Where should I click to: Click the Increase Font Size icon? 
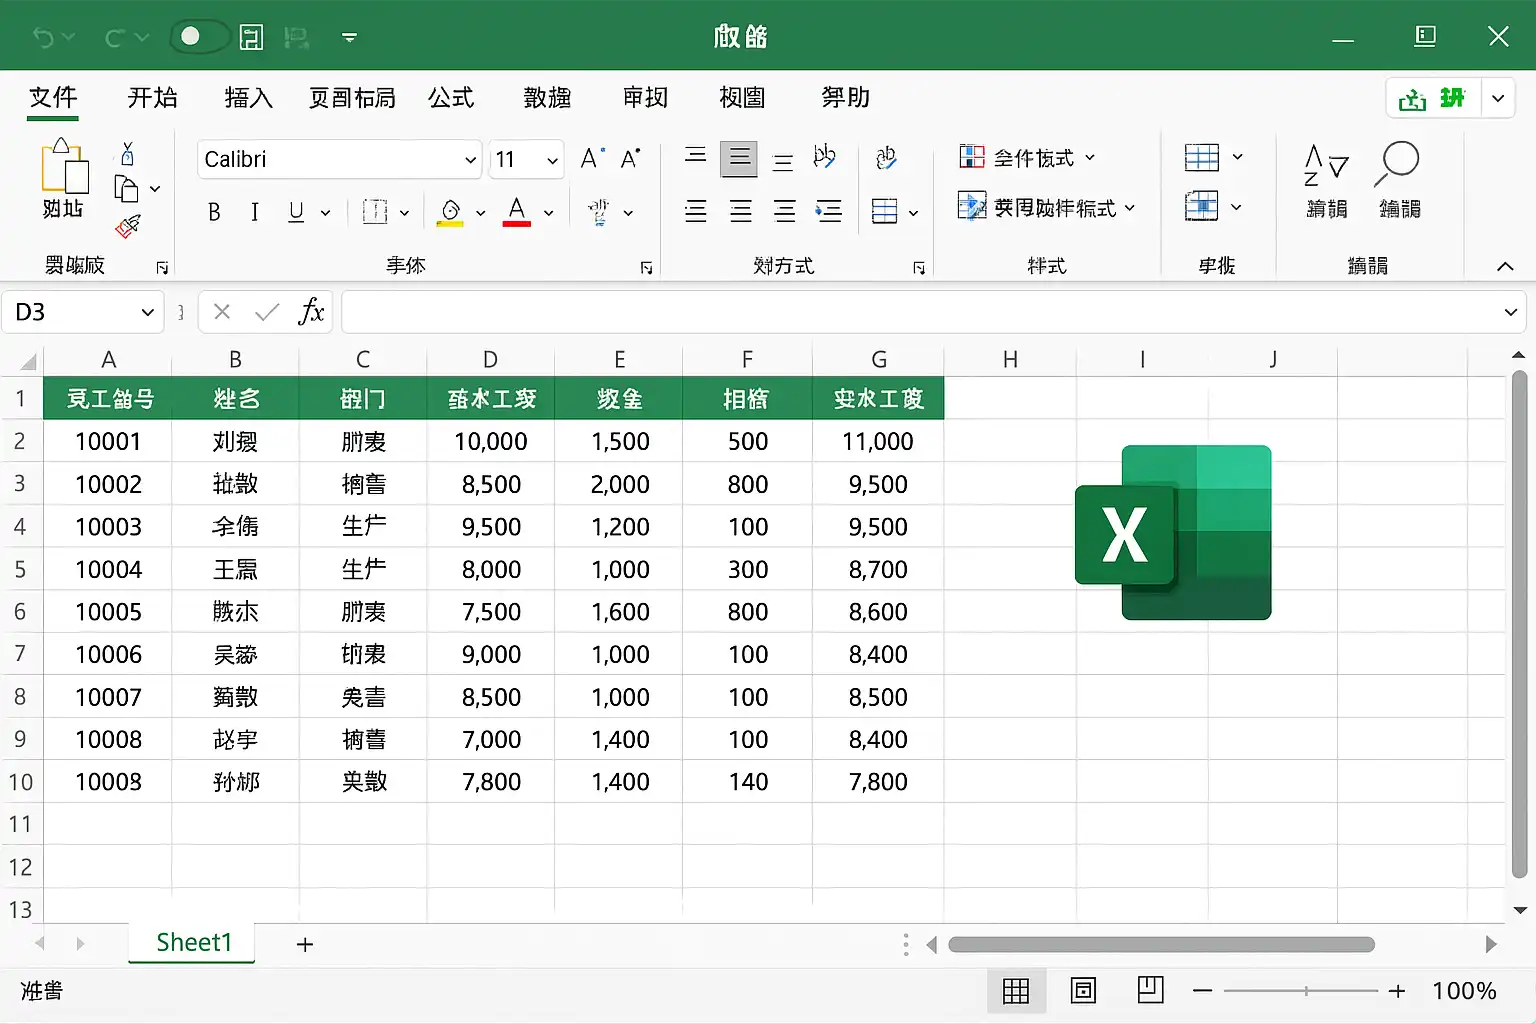[591, 159]
